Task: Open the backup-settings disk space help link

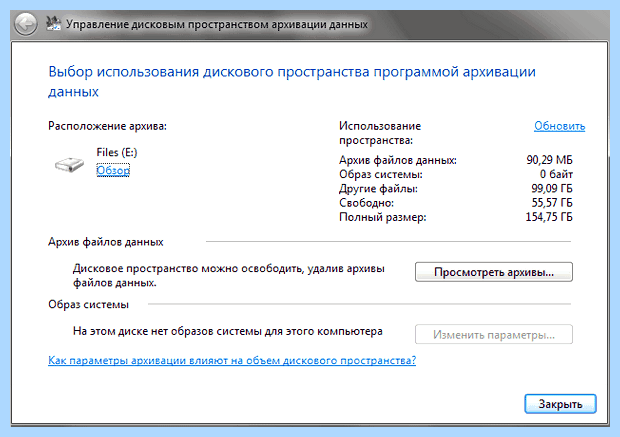Action: 232,360
